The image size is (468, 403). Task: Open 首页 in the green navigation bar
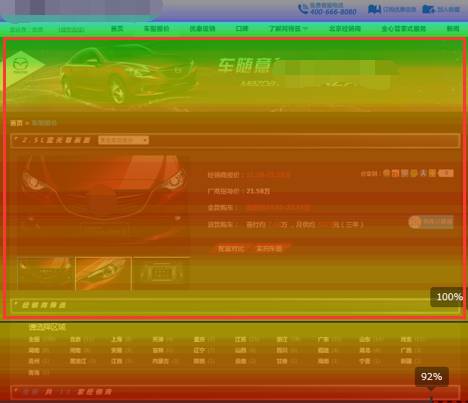pos(117,29)
